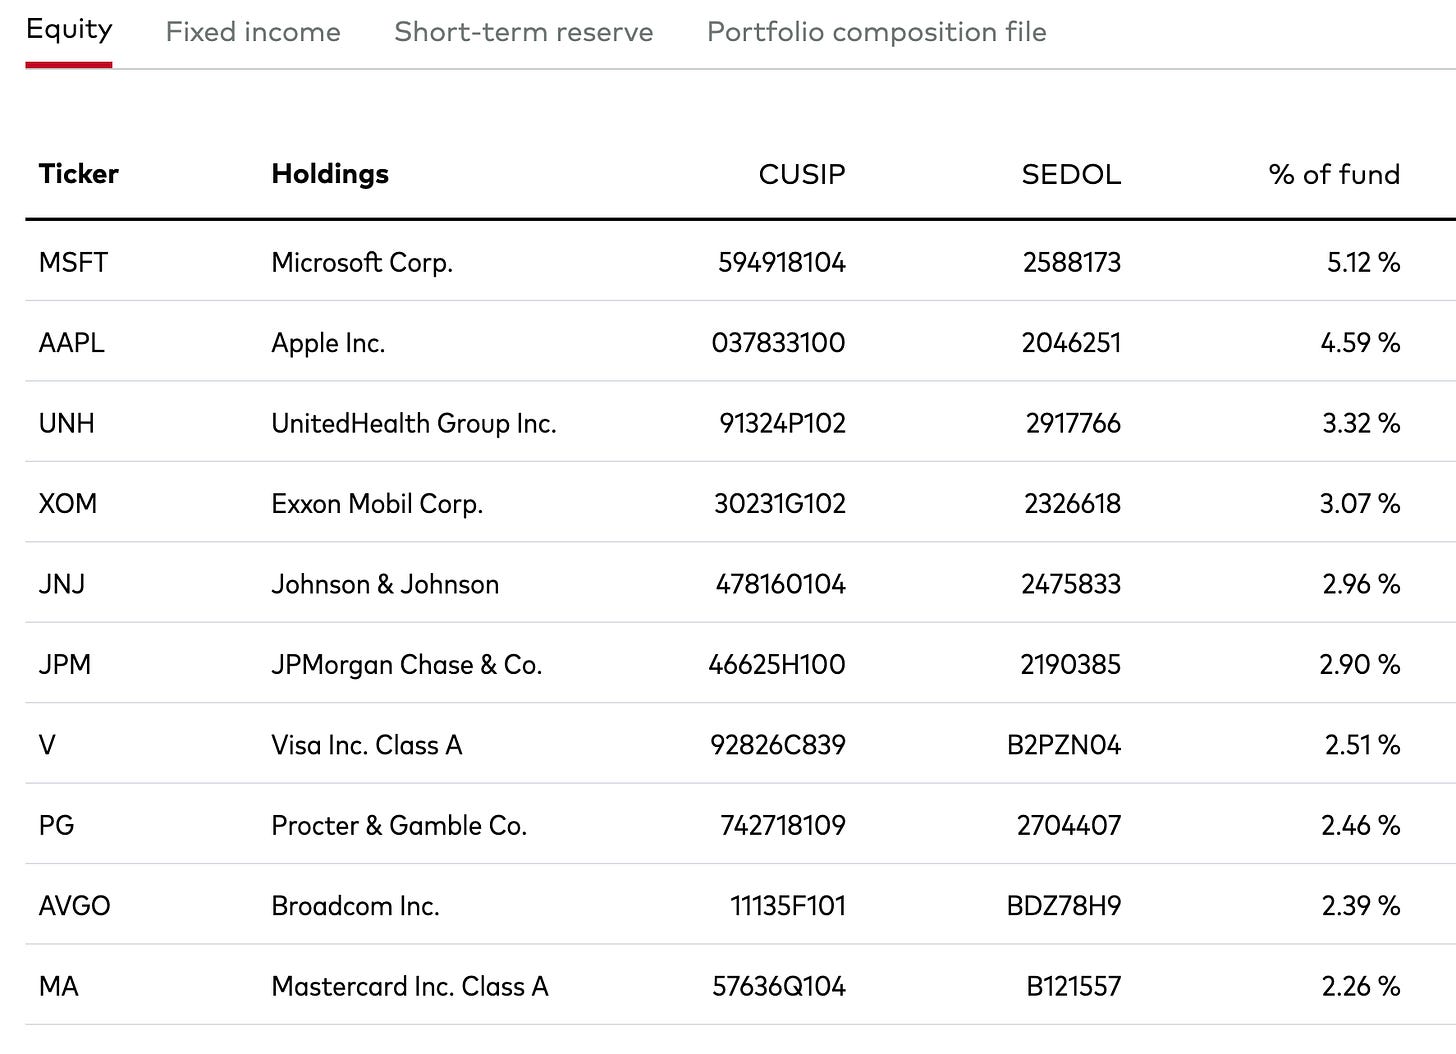Image resolution: width=1456 pixels, height=1054 pixels.
Task: Click Visa's SEDOL code B2PZN04
Action: click(1063, 745)
